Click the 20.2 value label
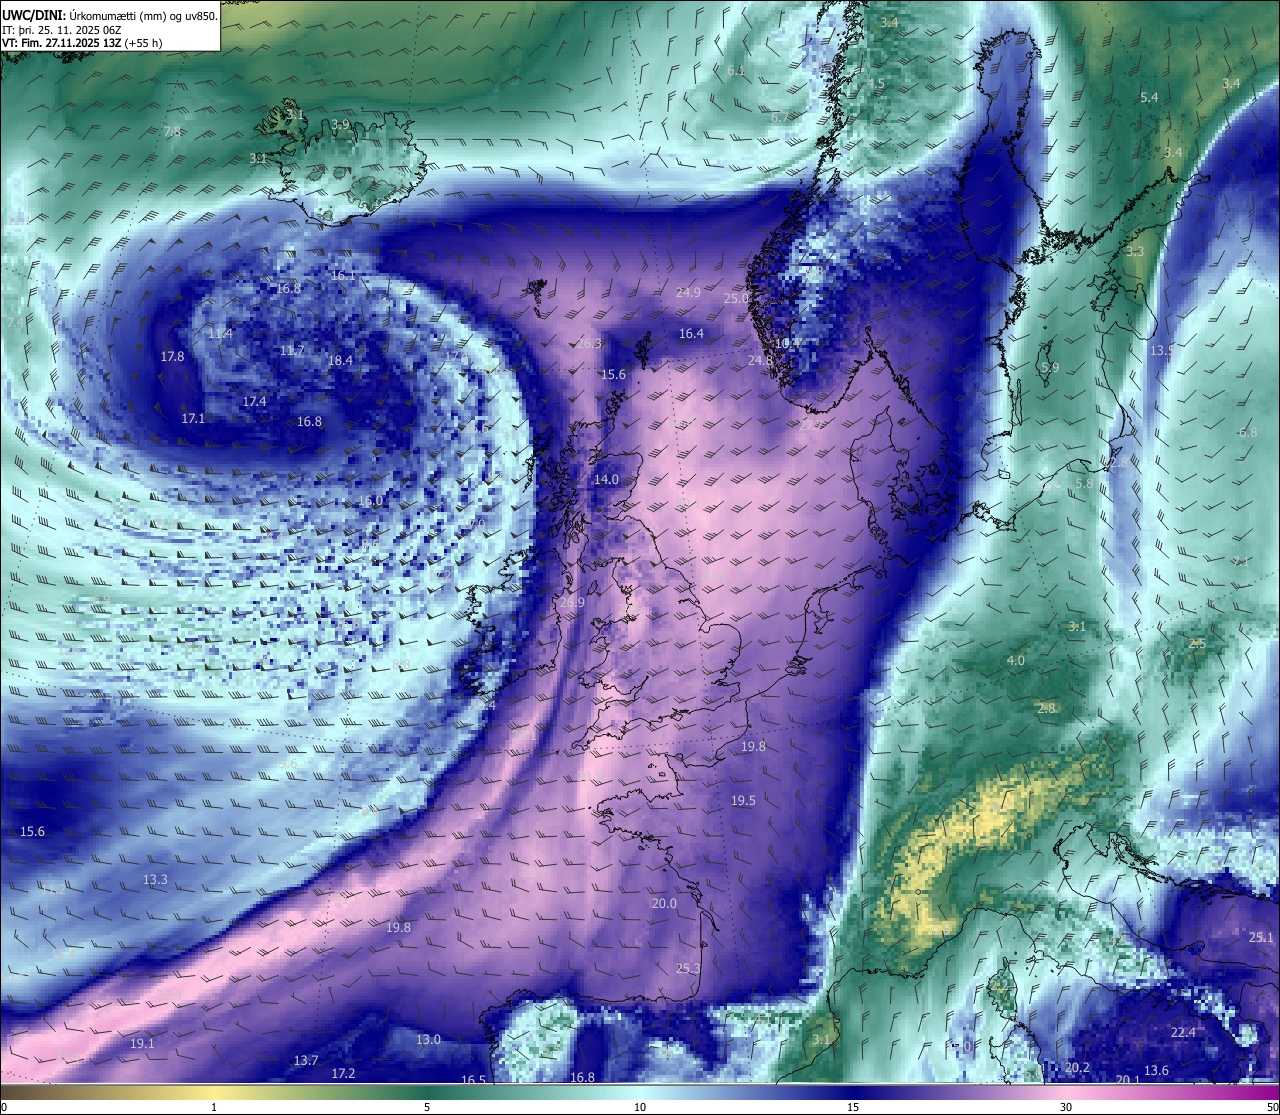1280x1115 pixels. point(1077,1068)
